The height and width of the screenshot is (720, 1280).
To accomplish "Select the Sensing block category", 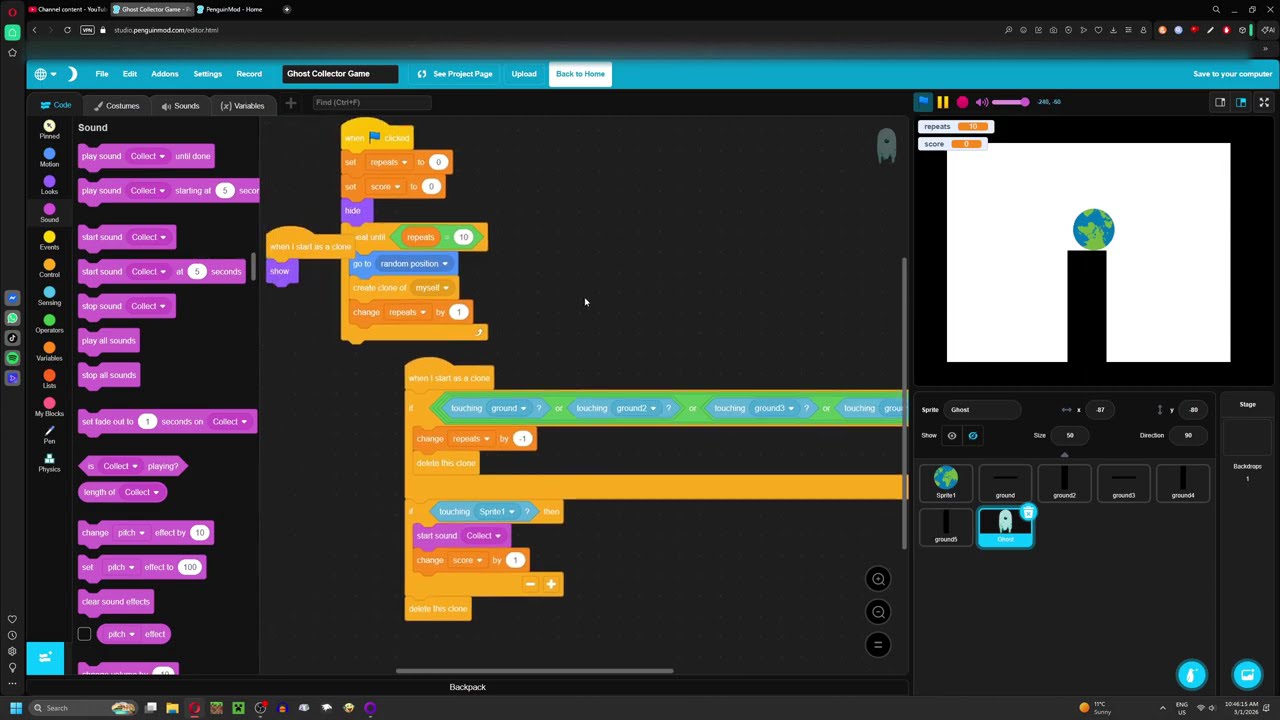I will click(49, 297).
